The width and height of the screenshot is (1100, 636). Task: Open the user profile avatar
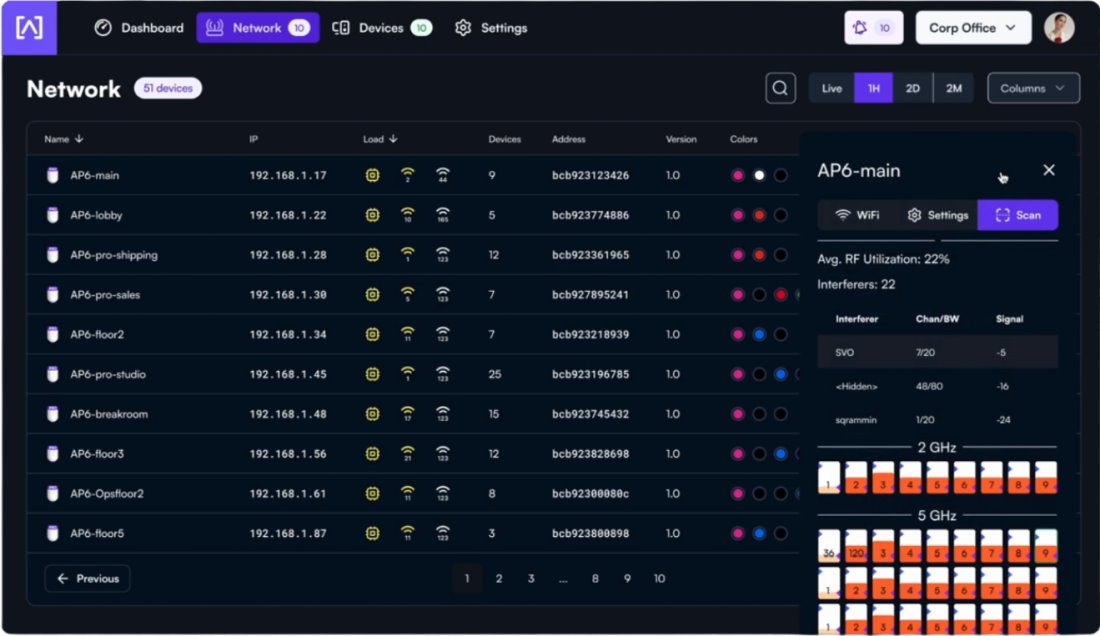(1059, 28)
